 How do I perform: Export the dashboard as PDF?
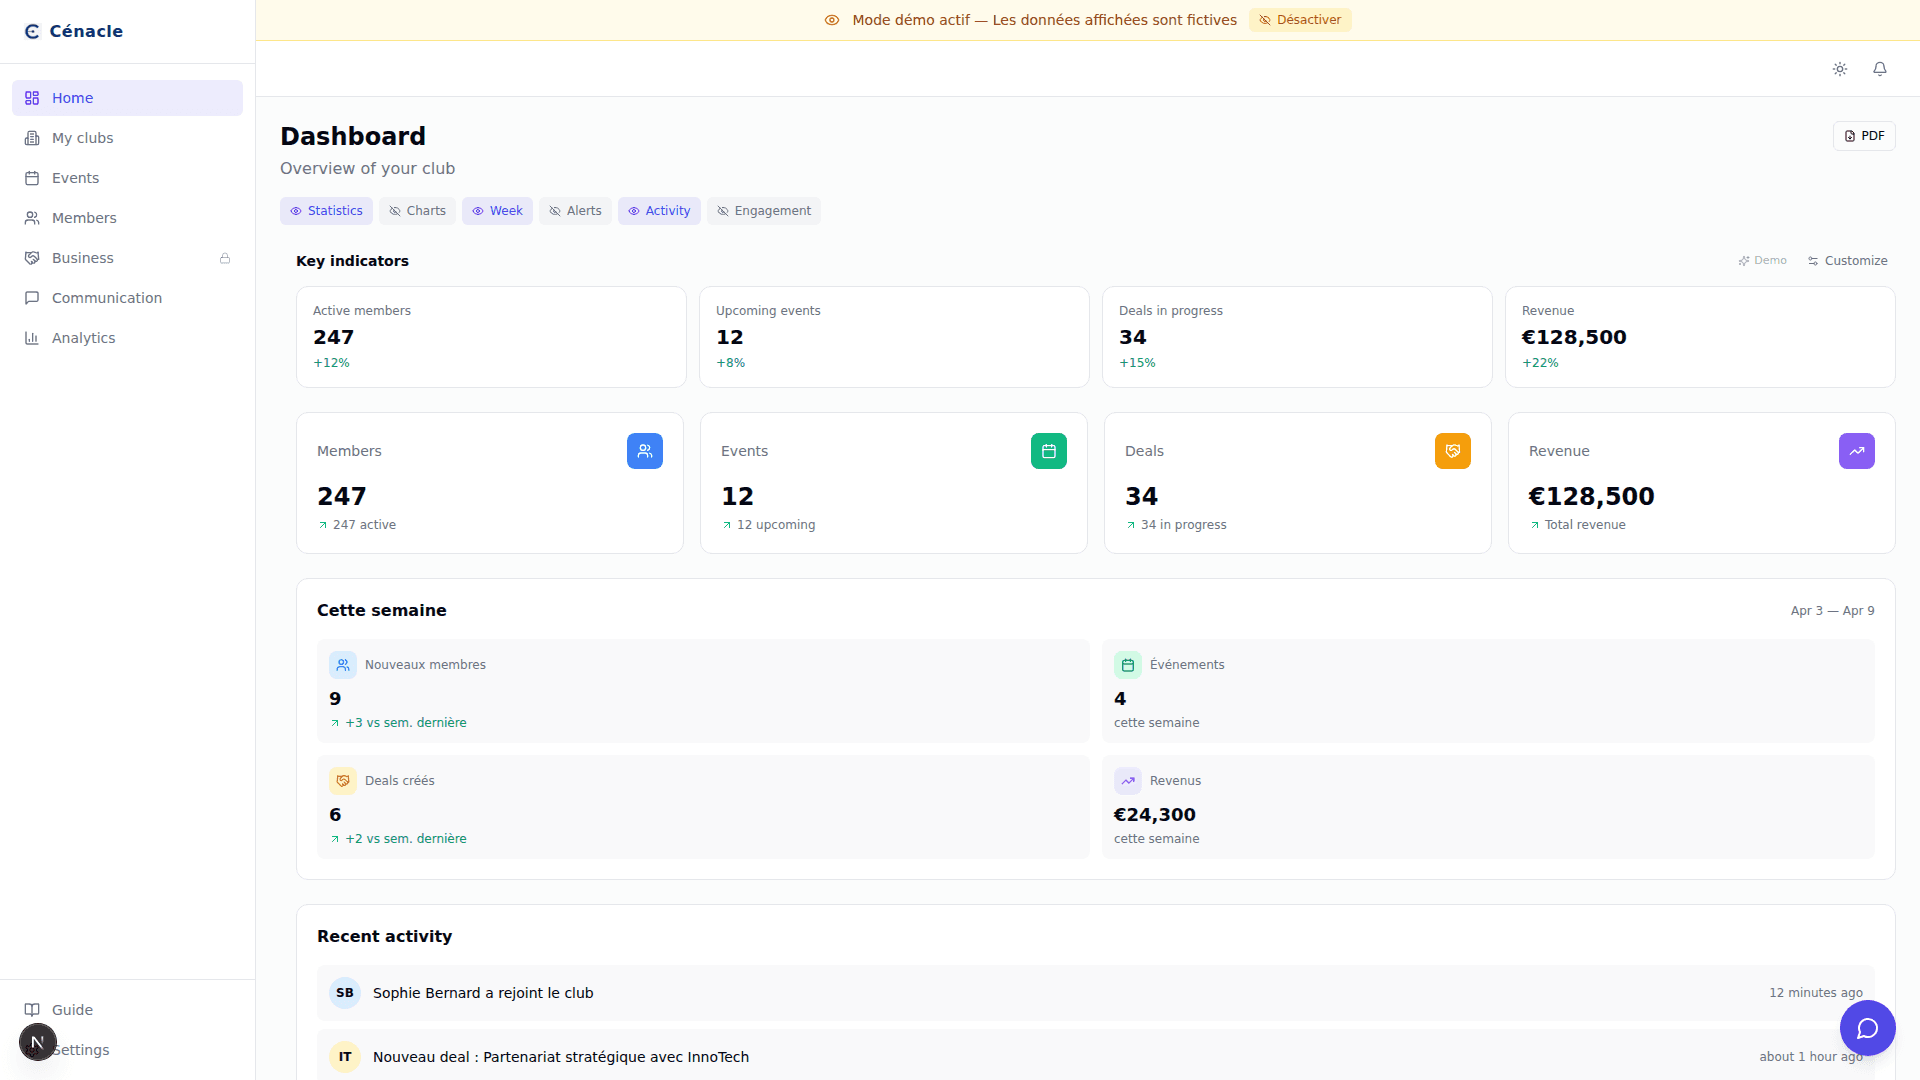(1863, 135)
